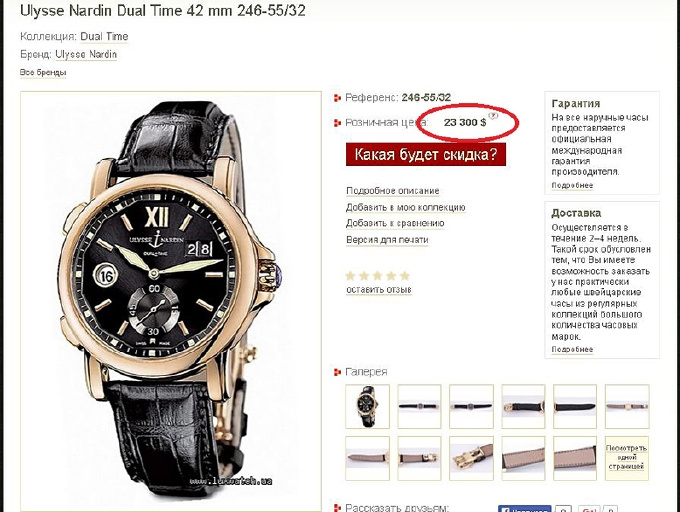
Task: Open 'Подробнее' under Гарантия section
Action: pos(572,185)
